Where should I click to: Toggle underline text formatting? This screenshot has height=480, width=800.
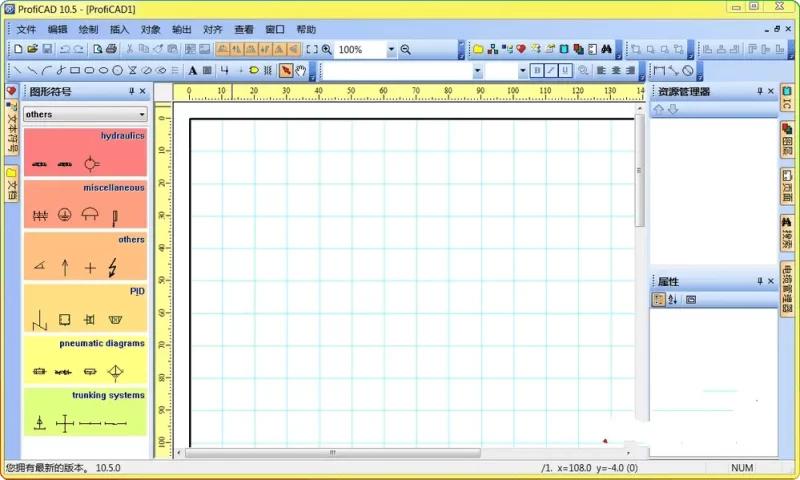click(x=565, y=71)
